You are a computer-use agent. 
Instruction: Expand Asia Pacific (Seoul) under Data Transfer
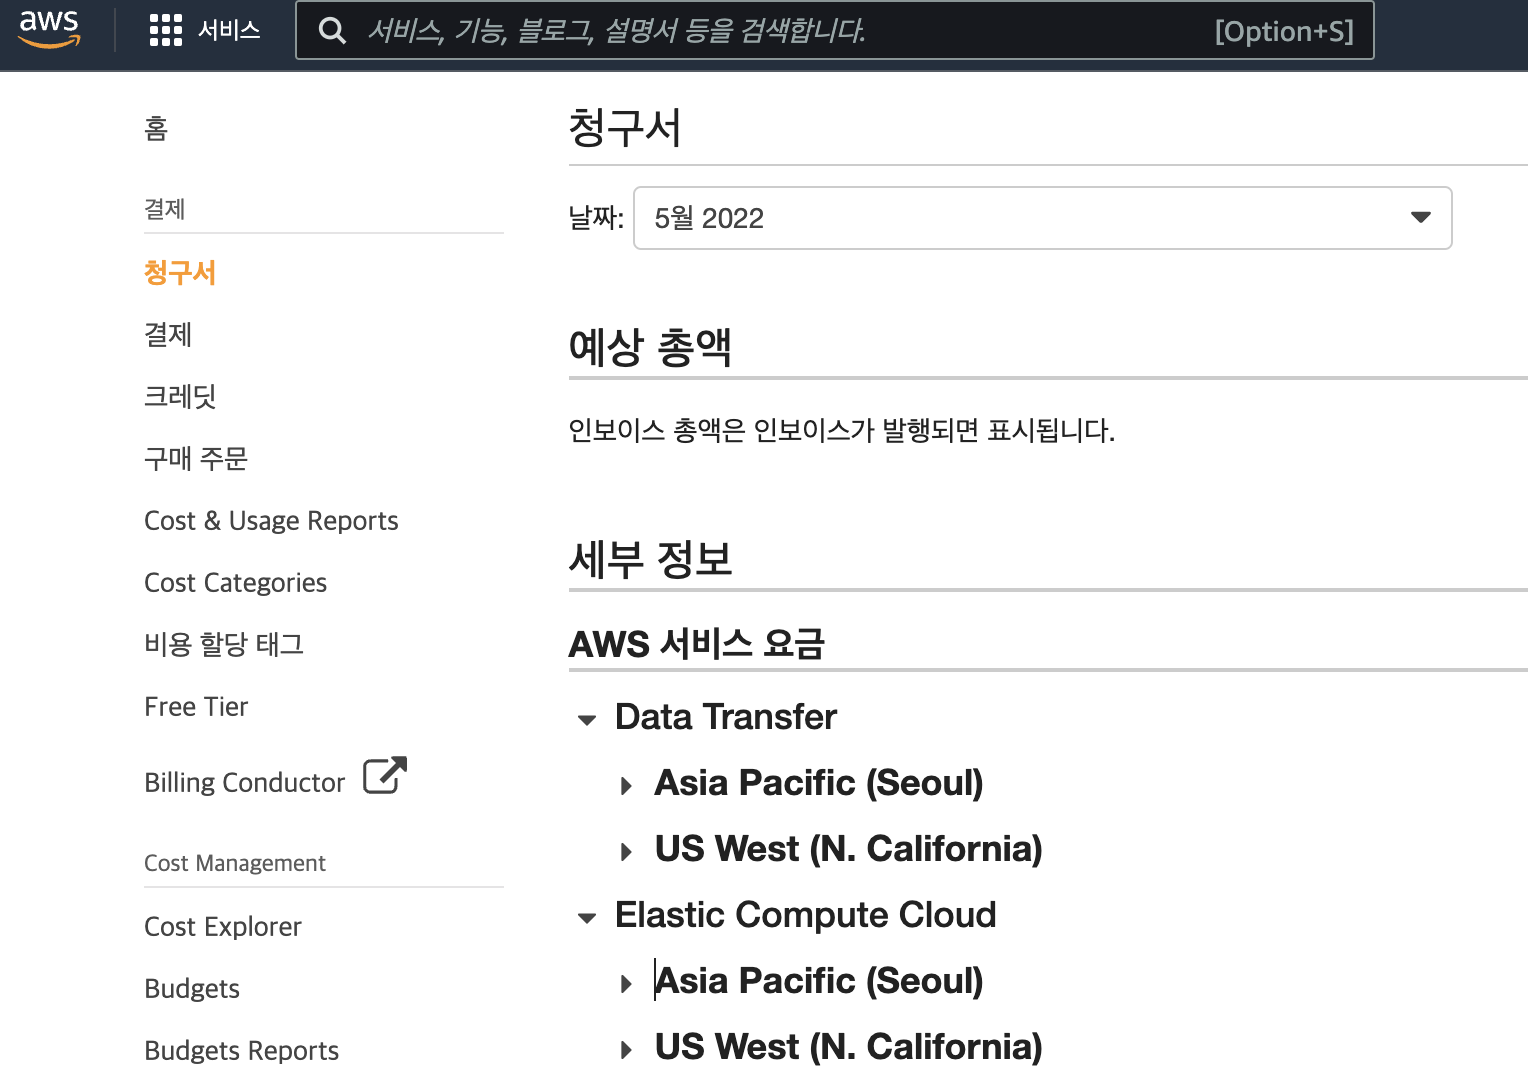click(x=626, y=786)
